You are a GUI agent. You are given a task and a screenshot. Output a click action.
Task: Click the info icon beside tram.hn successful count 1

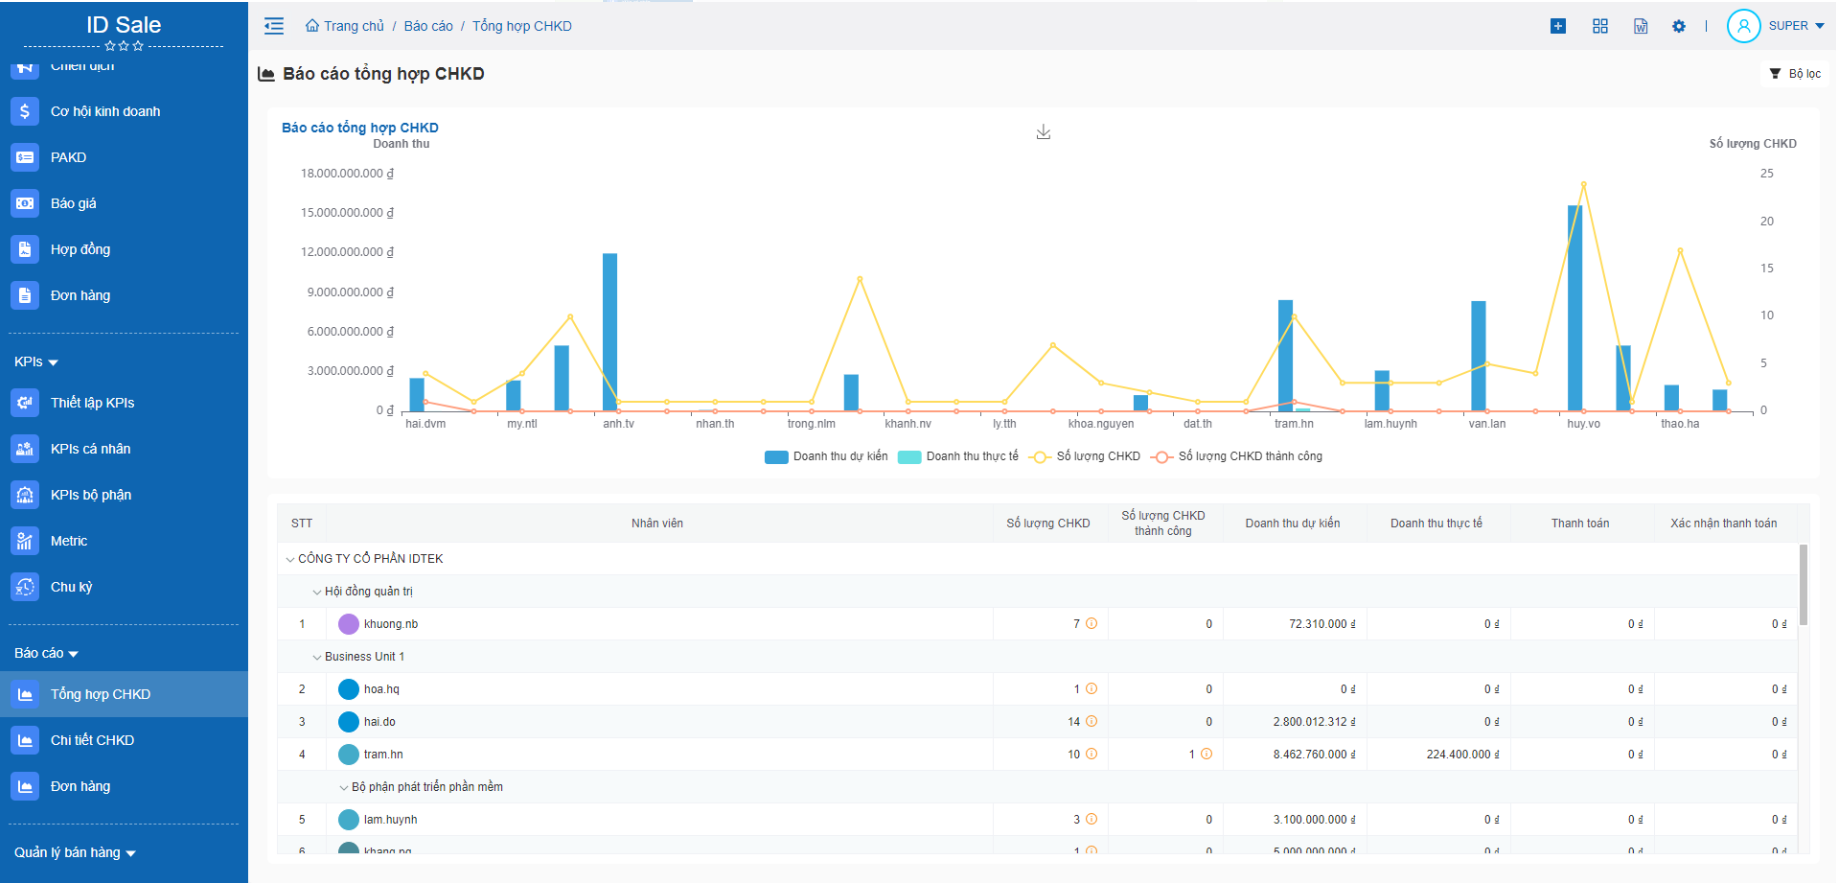[1206, 754]
